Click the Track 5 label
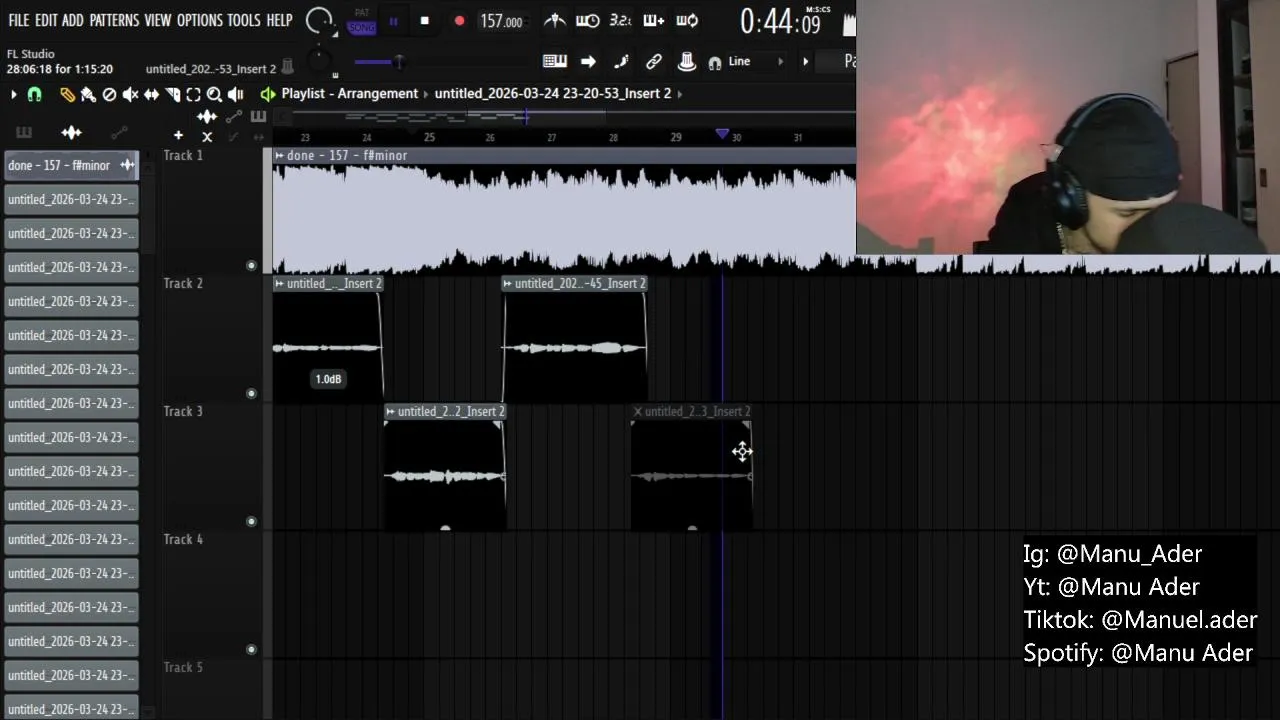Image resolution: width=1280 pixels, height=720 pixels. click(x=183, y=667)
